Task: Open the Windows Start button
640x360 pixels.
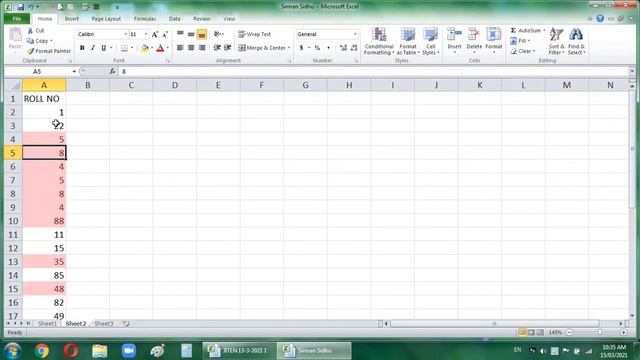Action: point(13,351)
